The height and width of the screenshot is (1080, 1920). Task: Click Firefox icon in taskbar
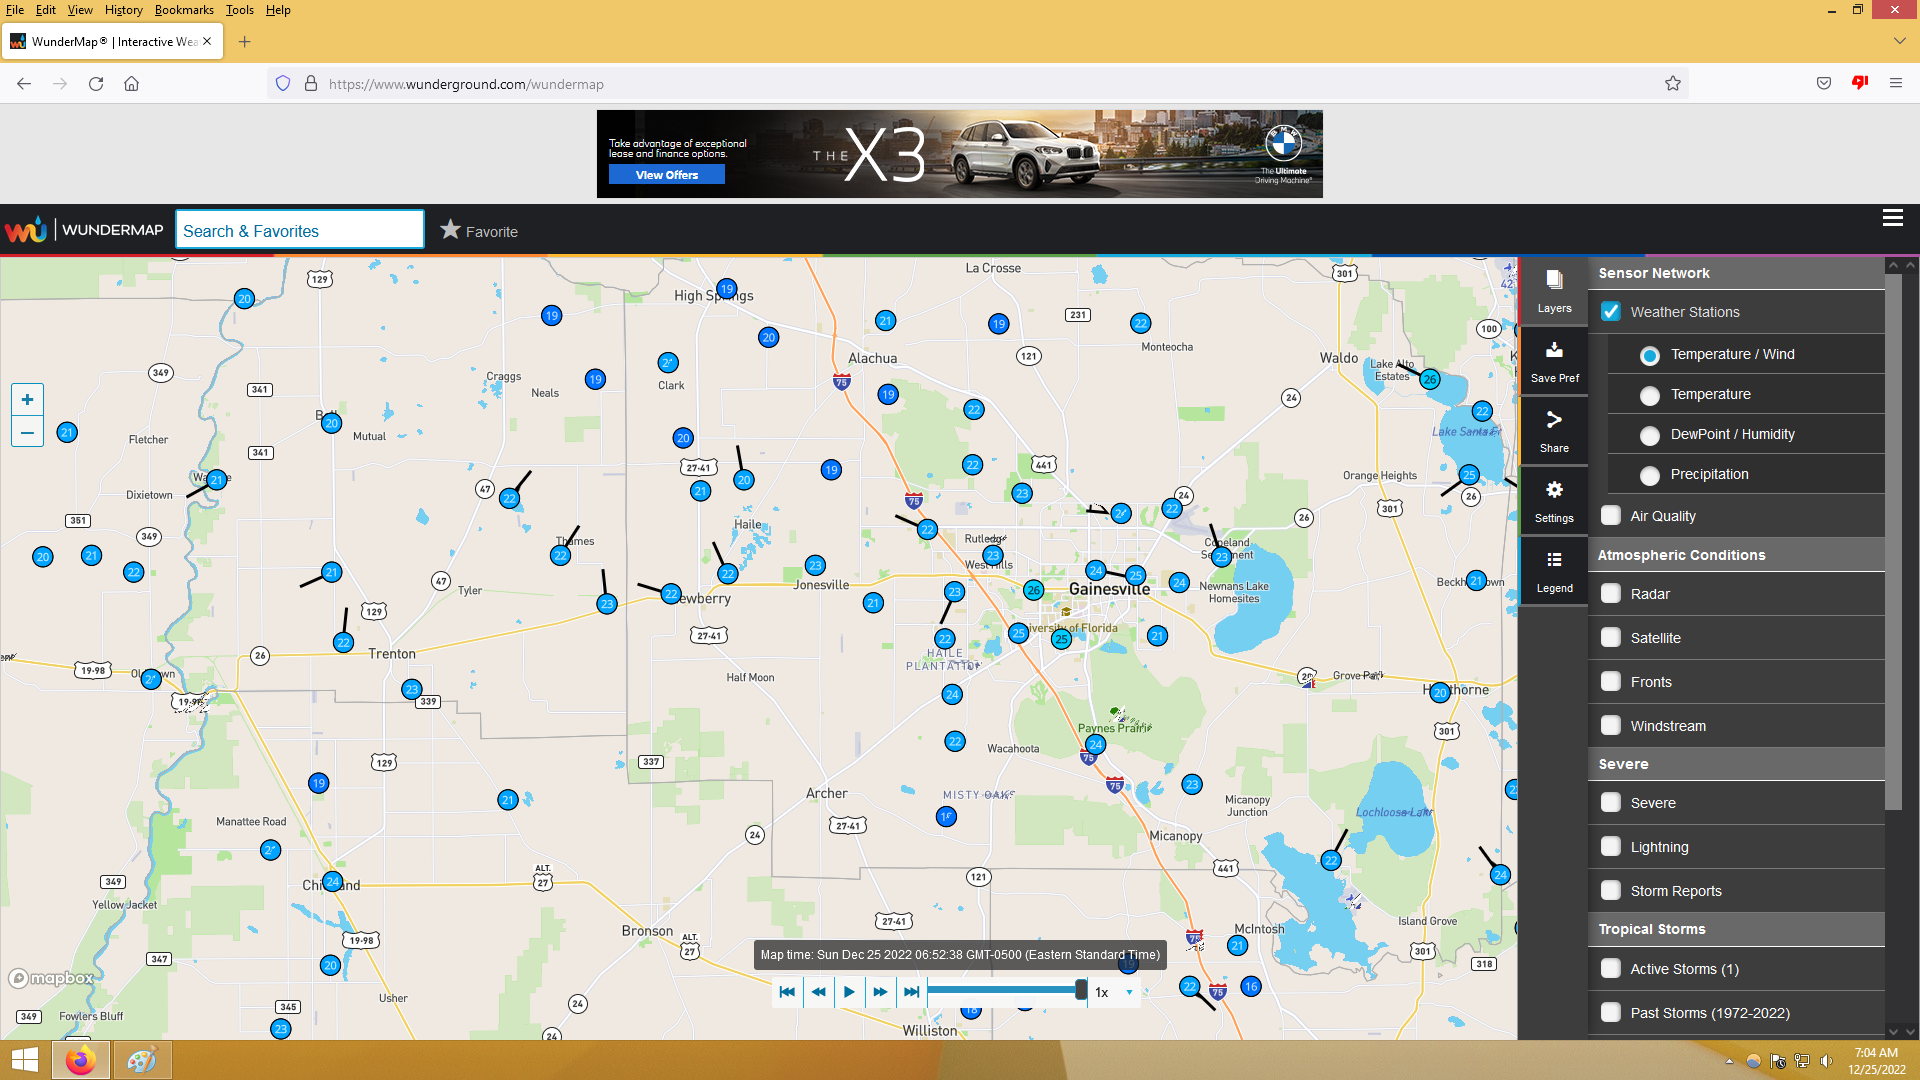click(x=80, y=1060)
